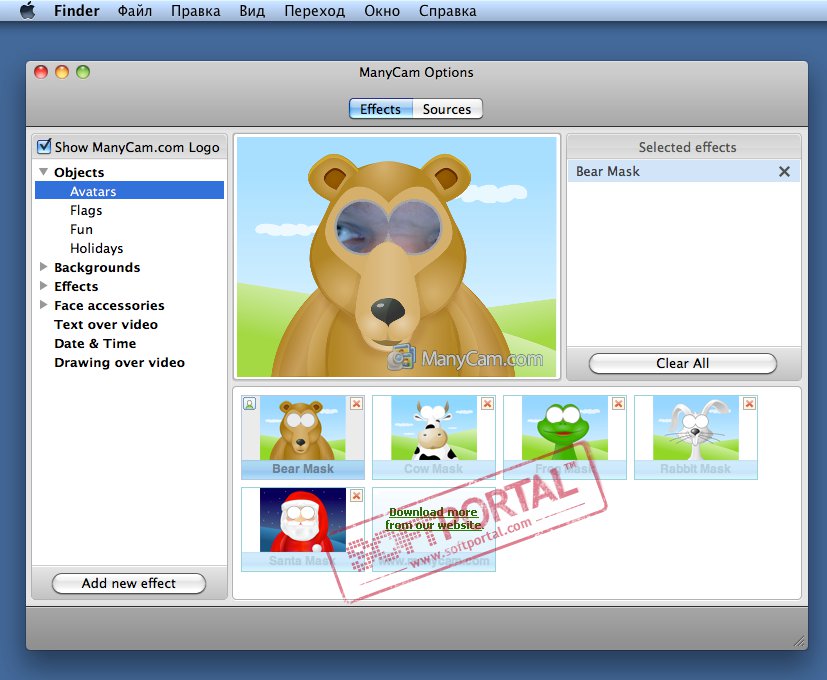Expand the Backgrounds category
Image resolution: width=827 pixels, height=680 pixels.
pyautogui.click(x=44, y=267)
